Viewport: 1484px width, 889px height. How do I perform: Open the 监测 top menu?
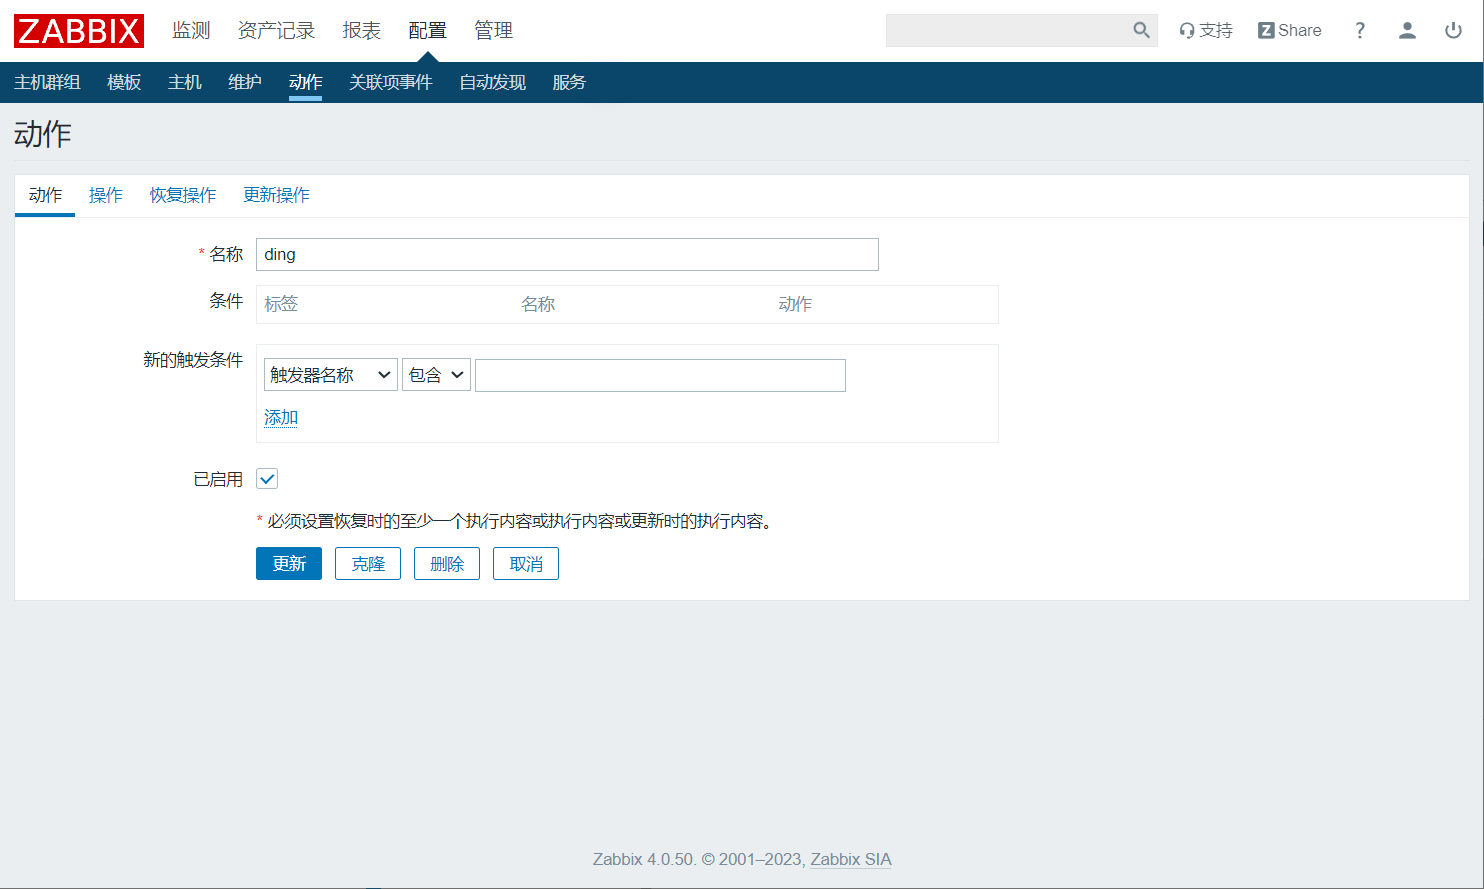point(191,31)
